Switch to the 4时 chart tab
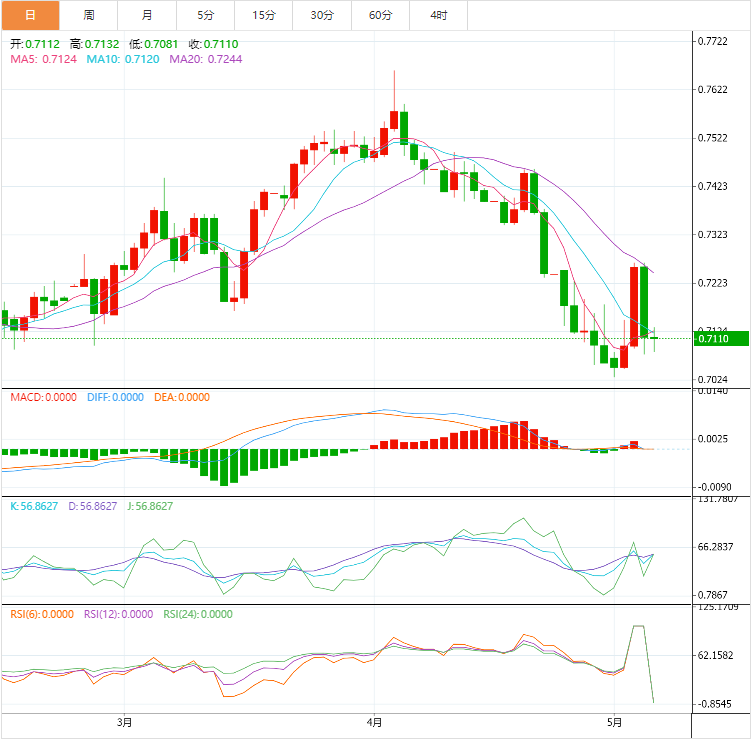This screenshot has height=742, width=754. 439,15
